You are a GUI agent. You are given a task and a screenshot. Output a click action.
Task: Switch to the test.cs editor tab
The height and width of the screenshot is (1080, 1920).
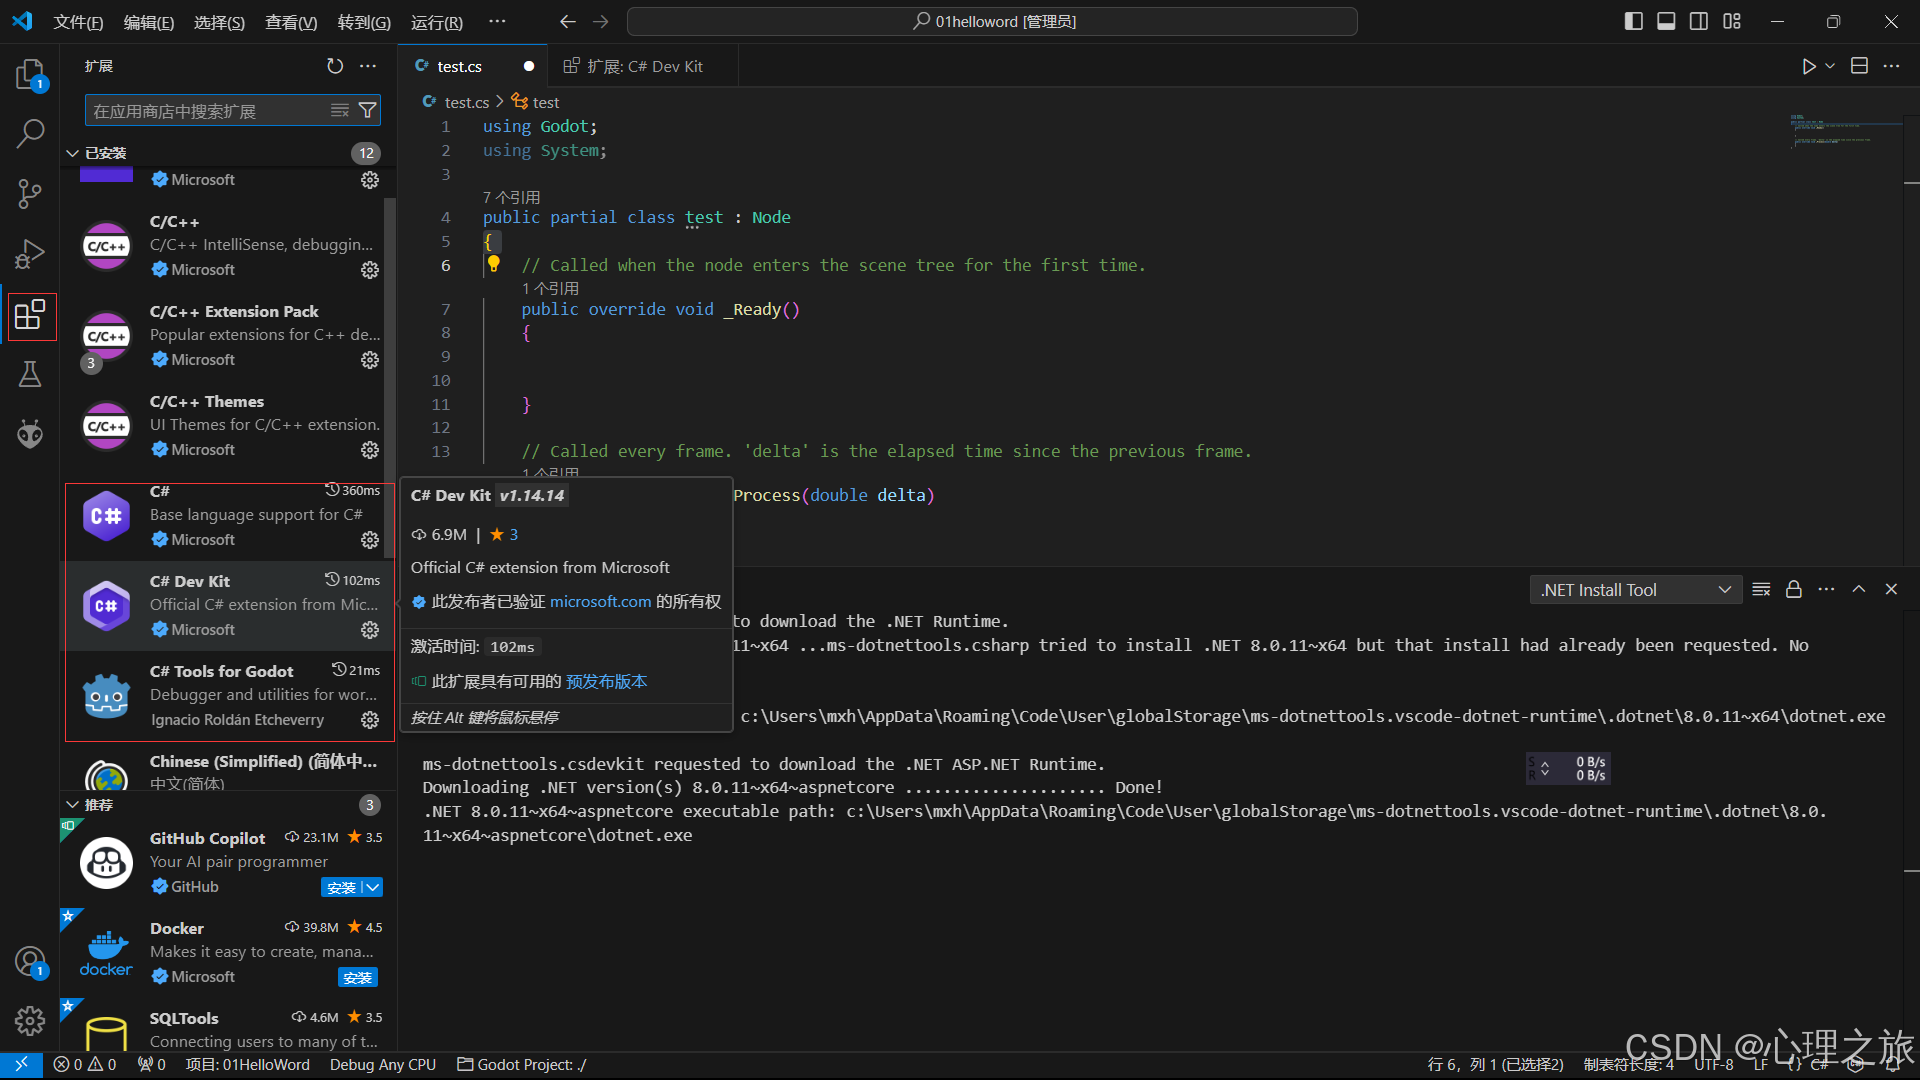(460, 66)
